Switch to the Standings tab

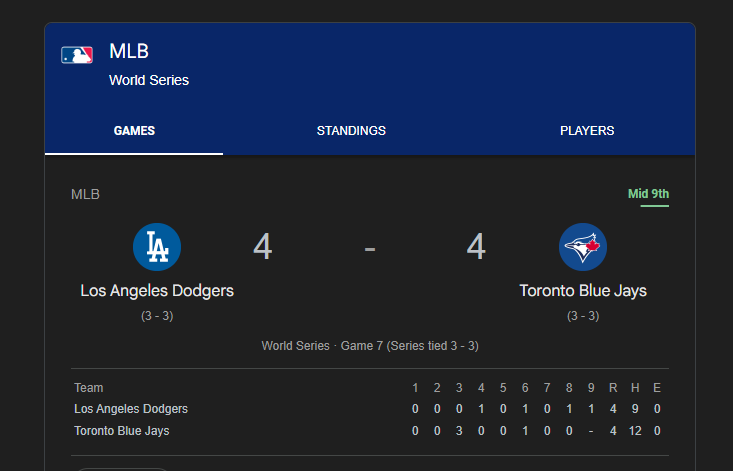pyautogui.click(x=351, y=131)
